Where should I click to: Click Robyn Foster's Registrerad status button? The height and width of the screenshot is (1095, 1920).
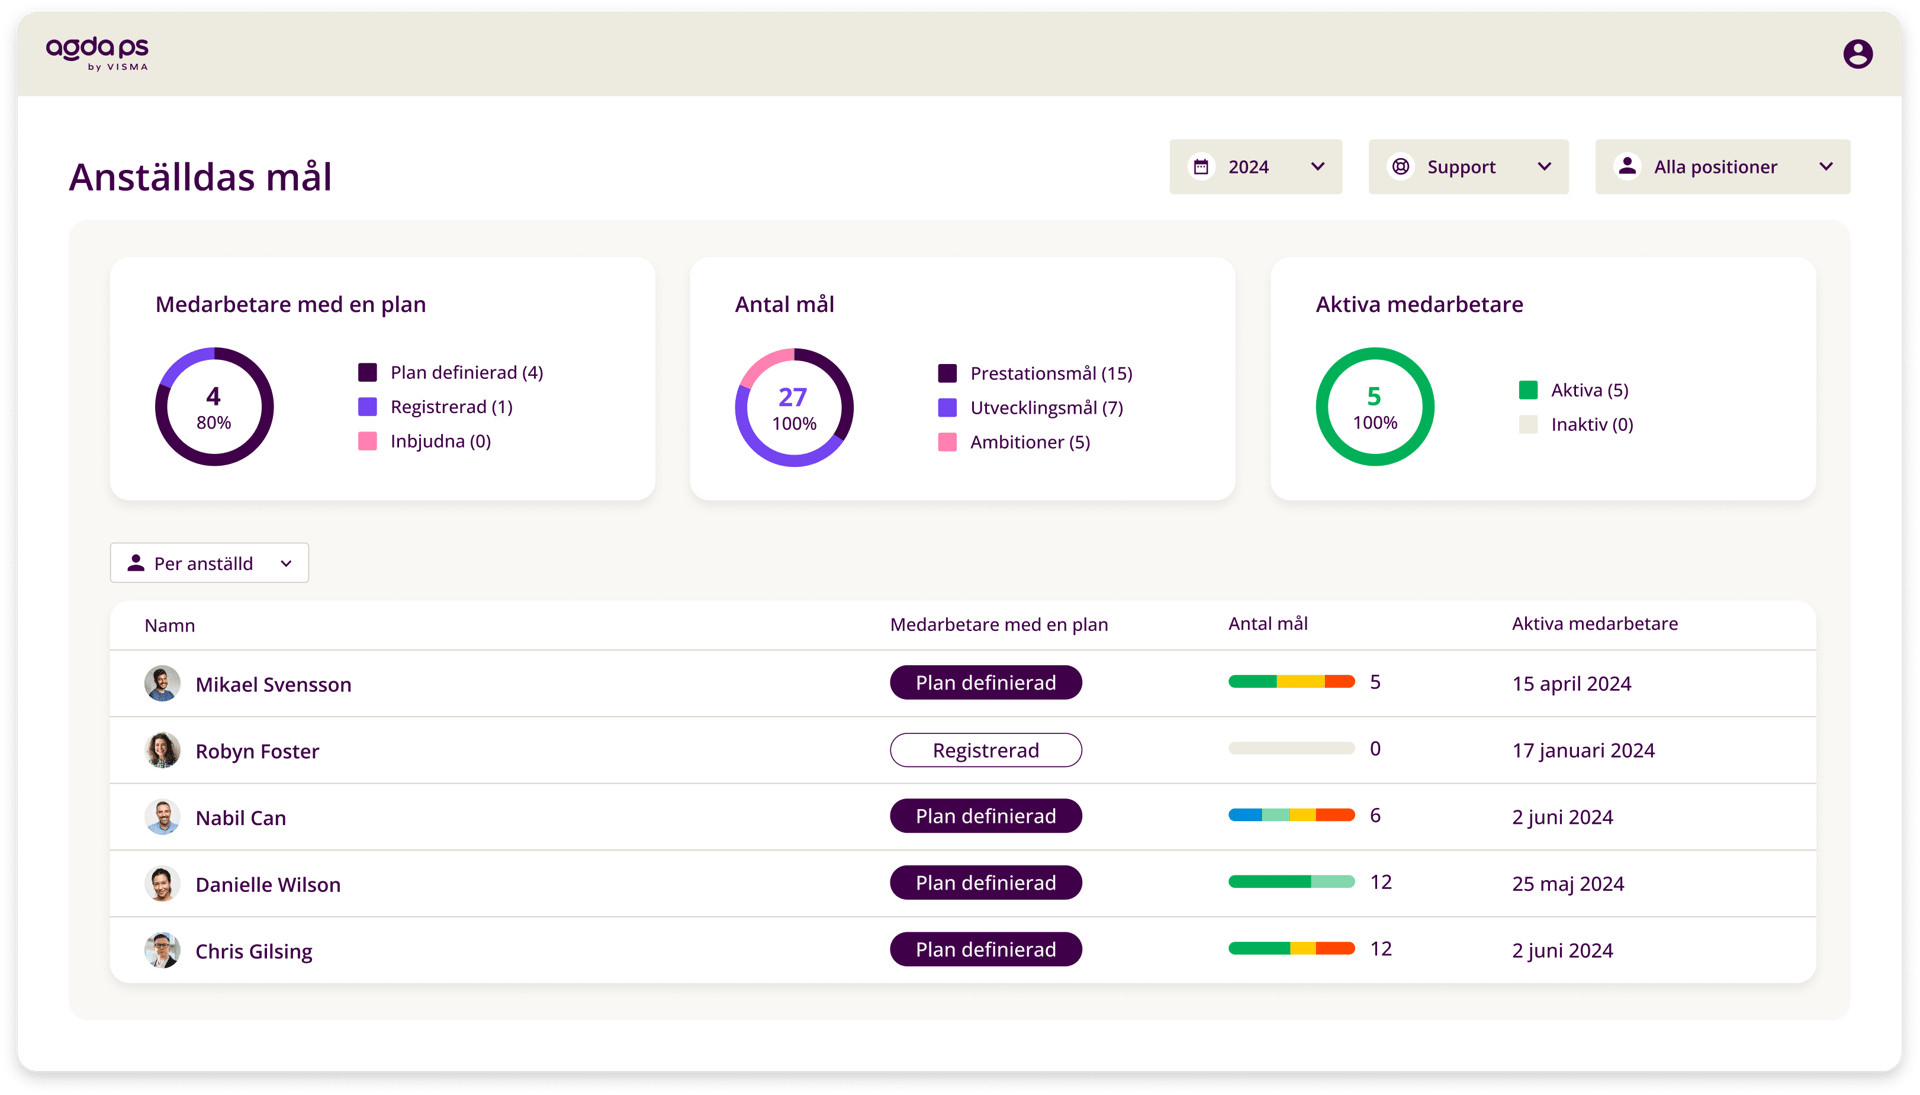985,750
